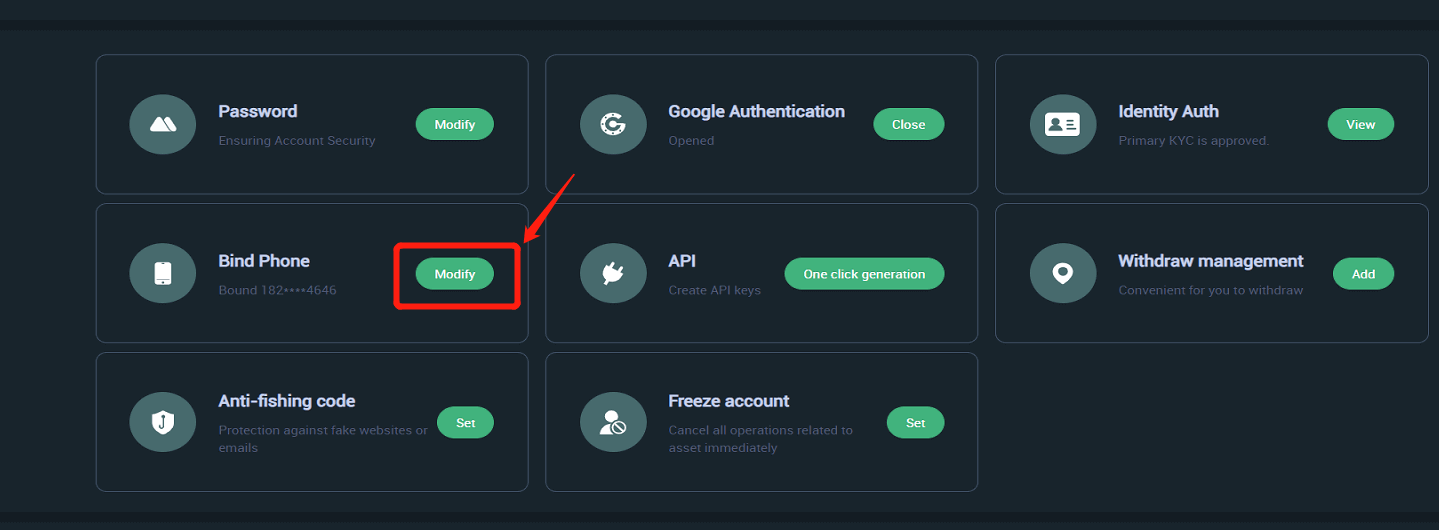
Task: Click the Primary KYC is approved text
Action: [x=1194, y=141]
